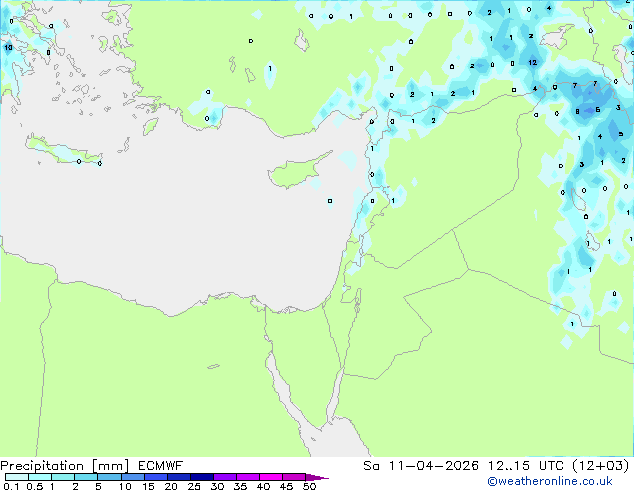This screenshot has height=490, width=634.
Task: Click the legend label '20'
Action: [171, 486]
